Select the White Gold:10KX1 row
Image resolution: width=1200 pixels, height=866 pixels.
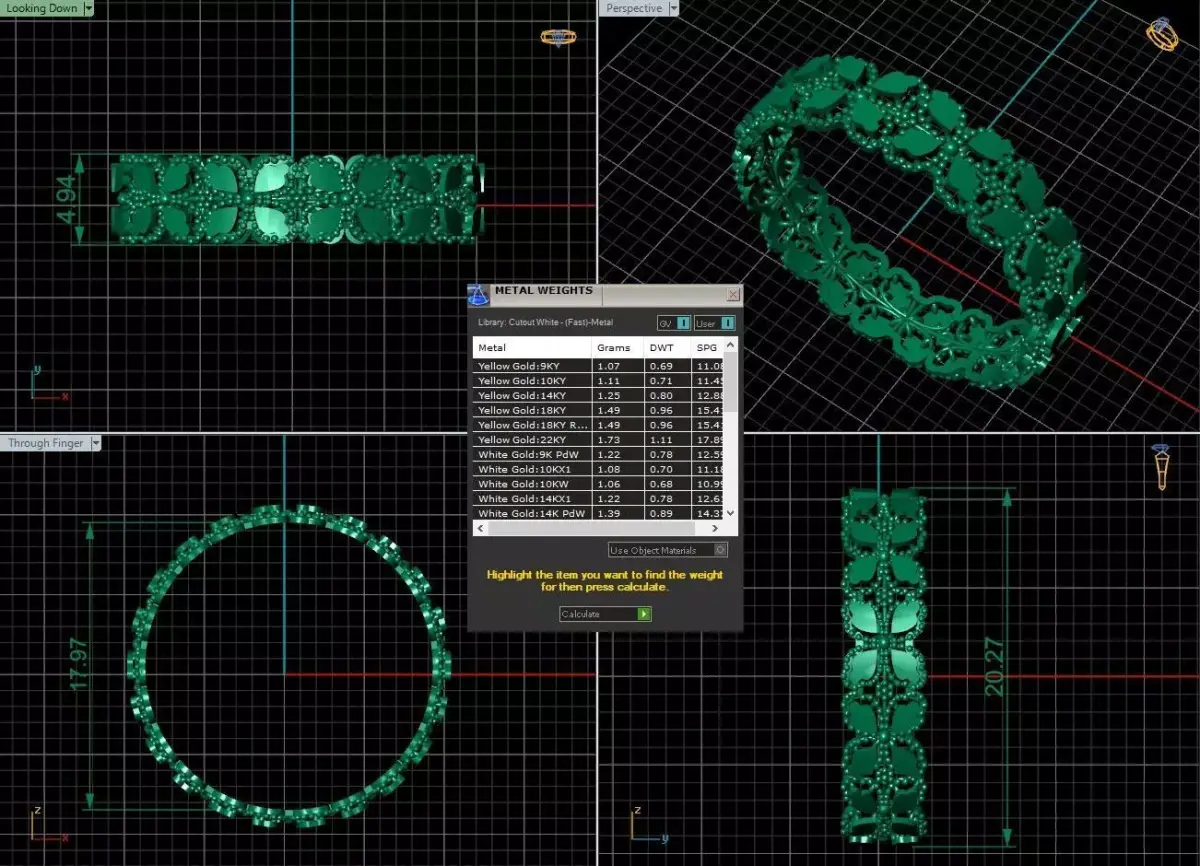pos(598,469)
